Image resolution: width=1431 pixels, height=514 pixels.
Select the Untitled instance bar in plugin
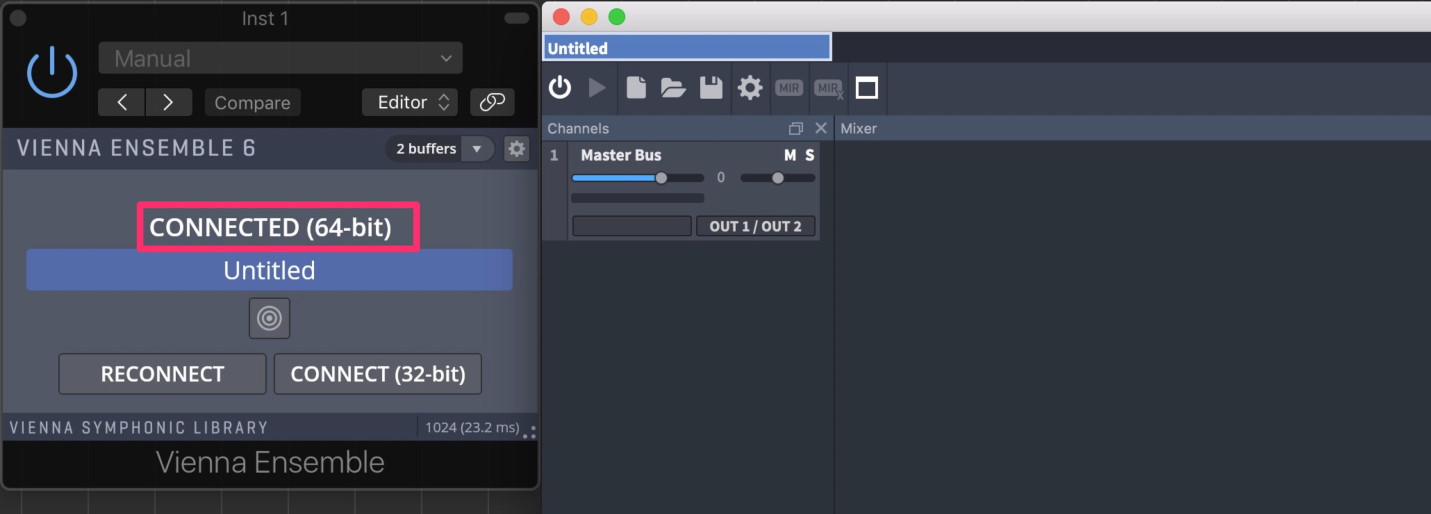(x=269, y=270)
